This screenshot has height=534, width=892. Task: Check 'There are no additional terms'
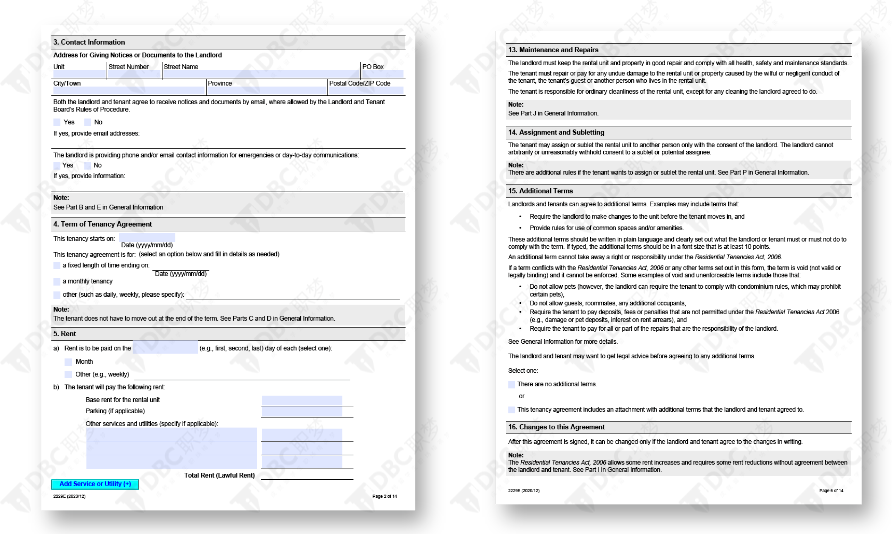[511, 384]
